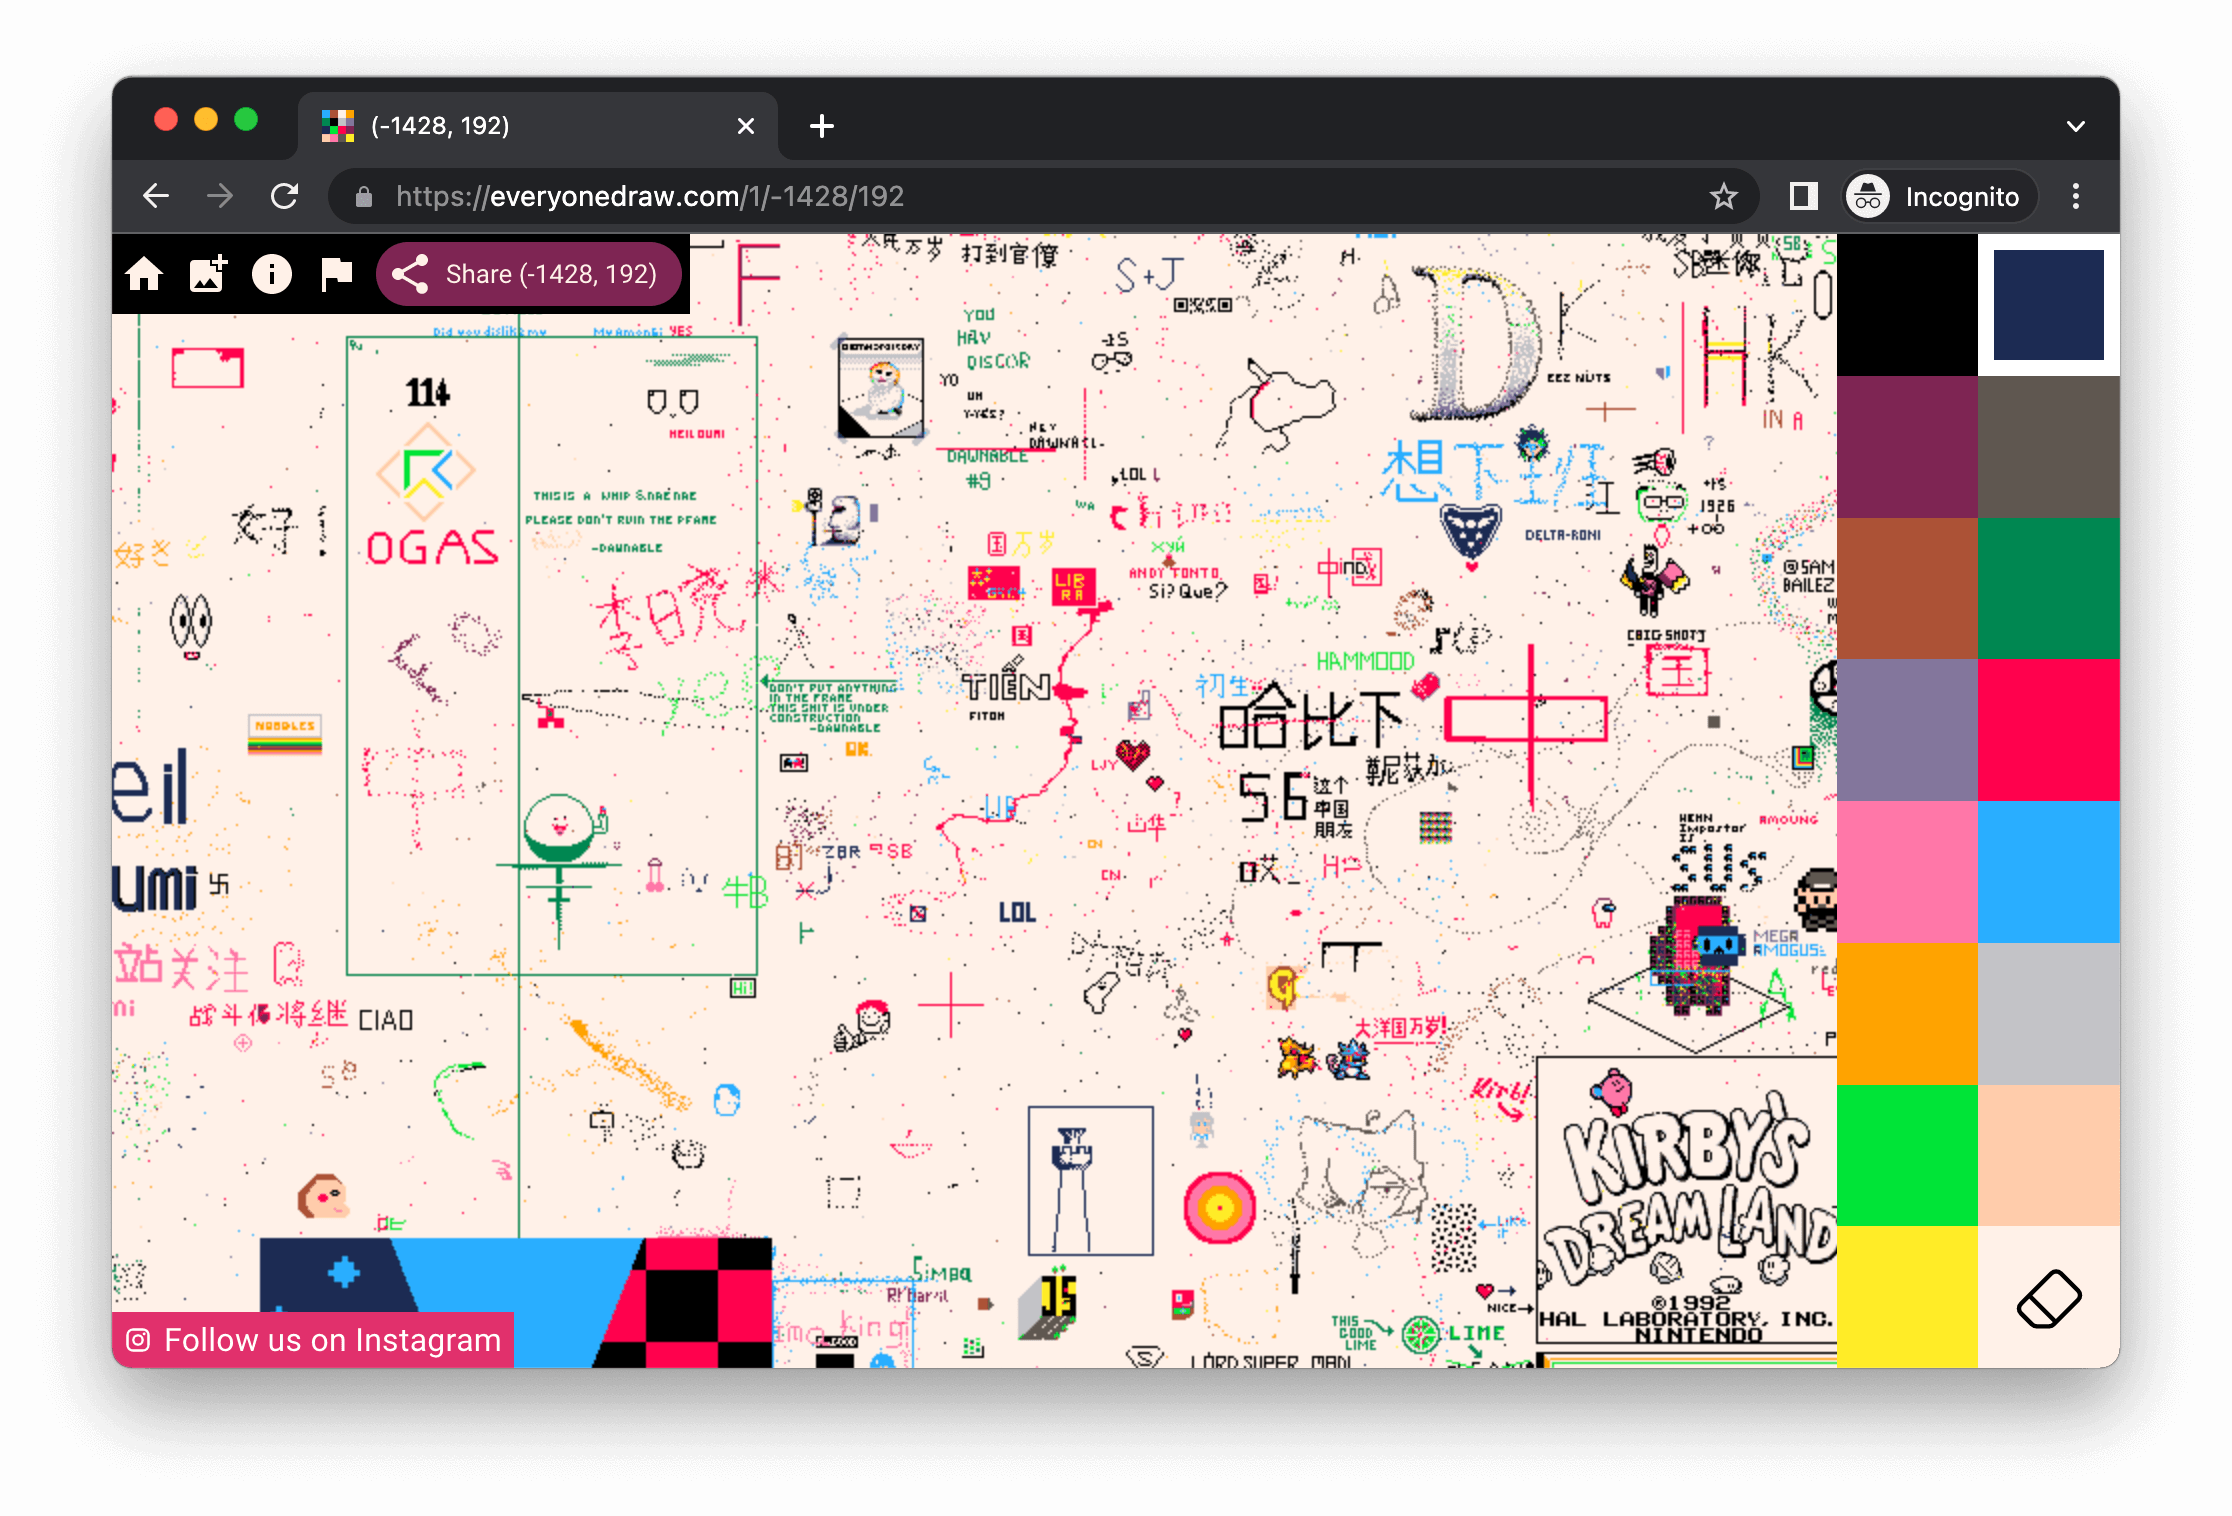Click the add image icon
Screen dimensions: 2232x1516
tap(208, 273)
